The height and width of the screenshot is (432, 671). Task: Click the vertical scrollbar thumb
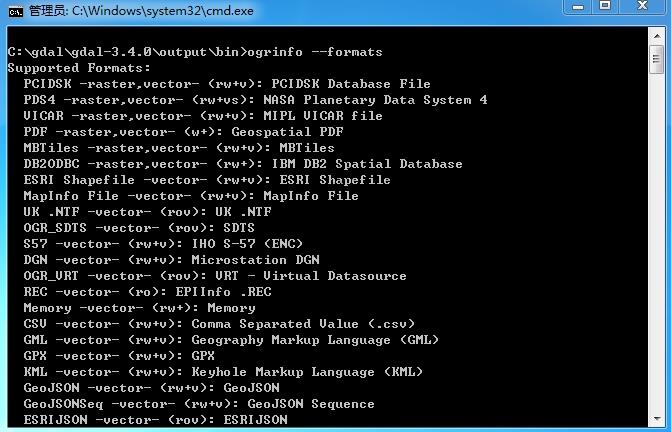pyautogui.click(x=657, y=59)
